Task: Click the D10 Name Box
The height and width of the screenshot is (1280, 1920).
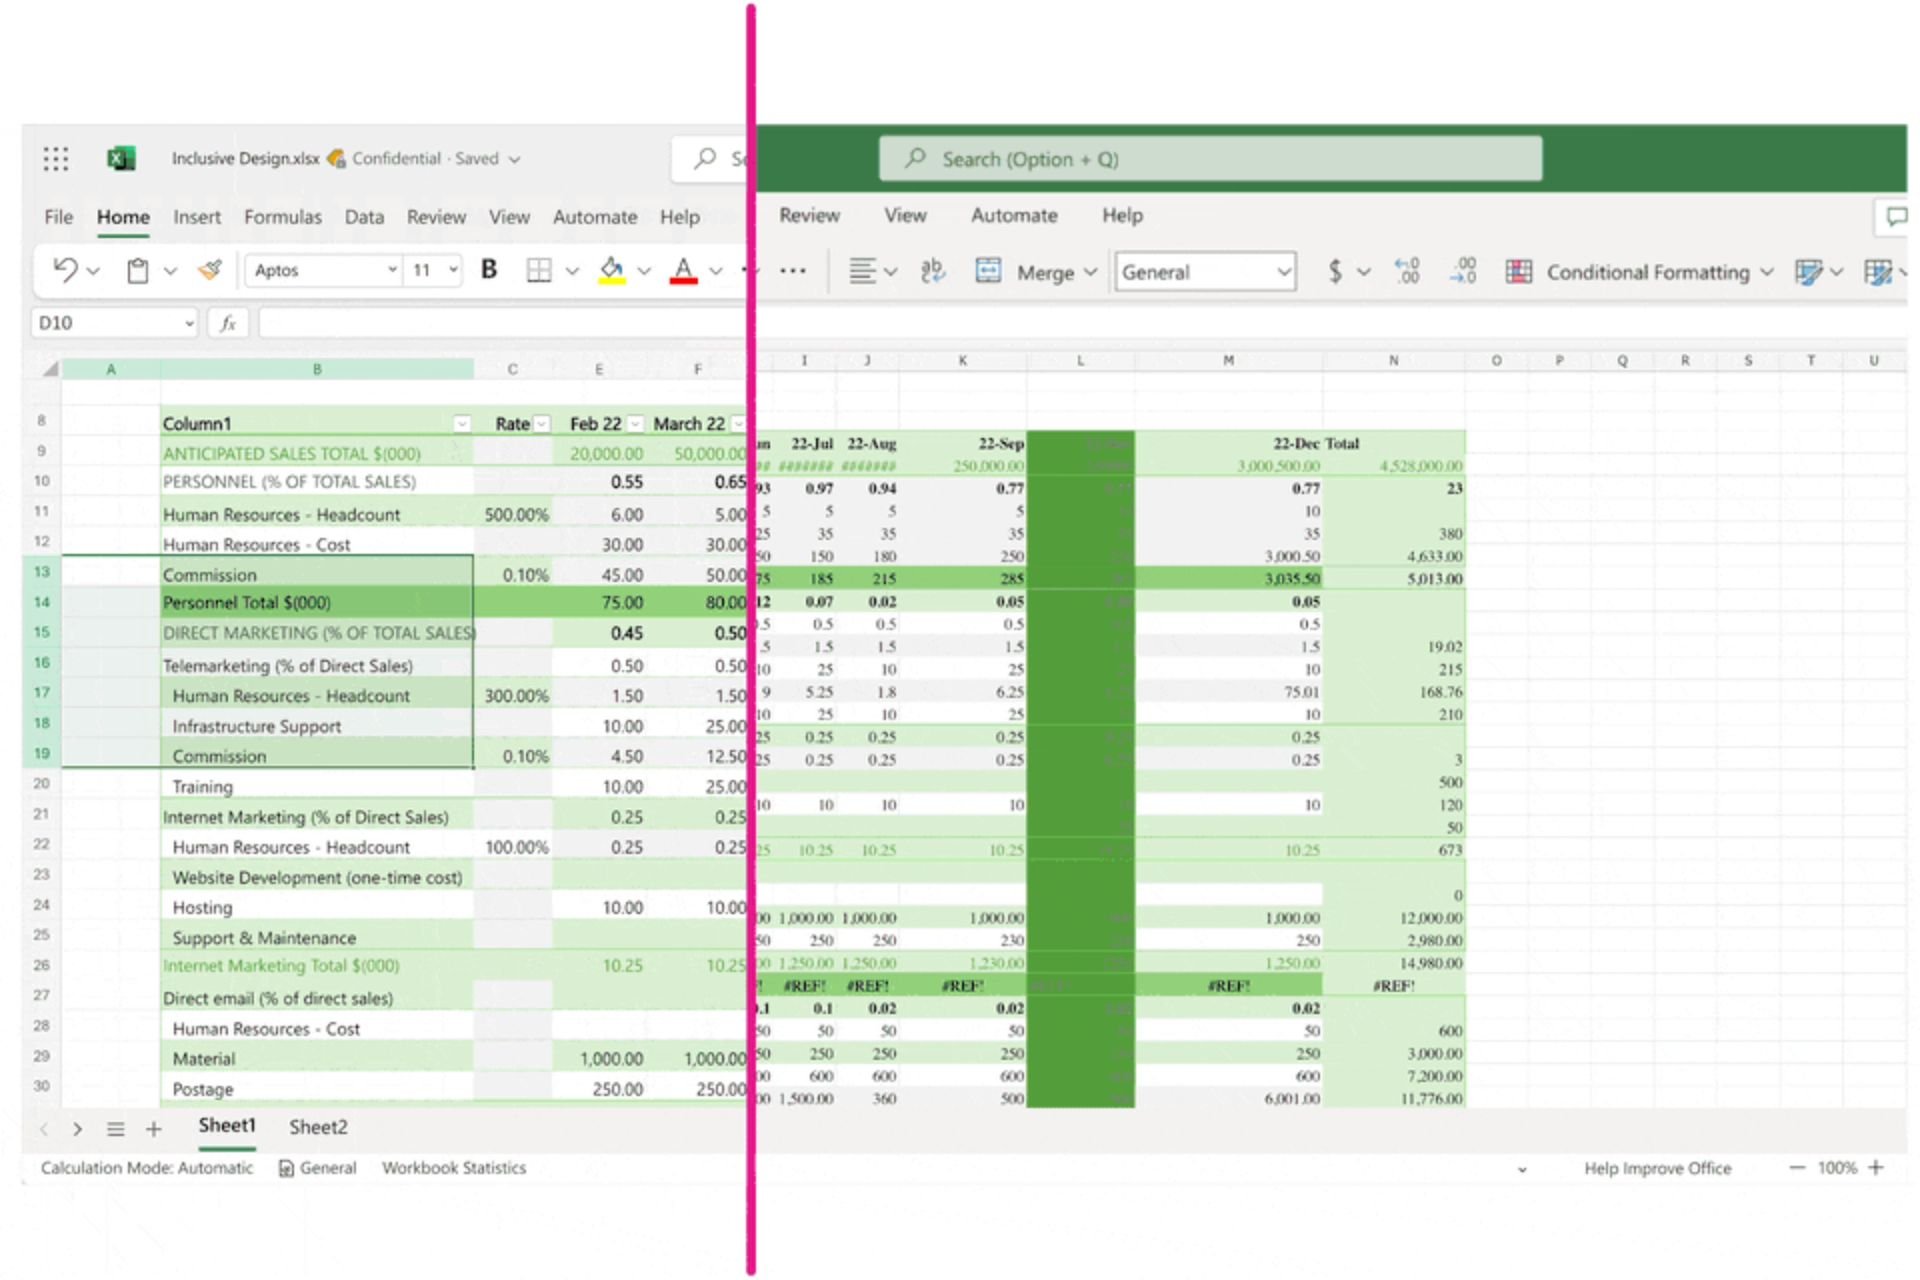Action: [x=115, y=323]
